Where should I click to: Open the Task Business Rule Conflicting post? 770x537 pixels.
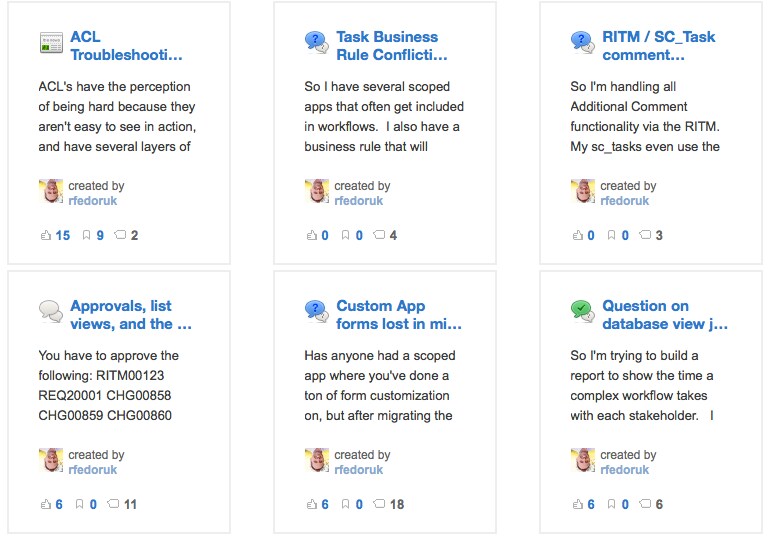[392, 46]
